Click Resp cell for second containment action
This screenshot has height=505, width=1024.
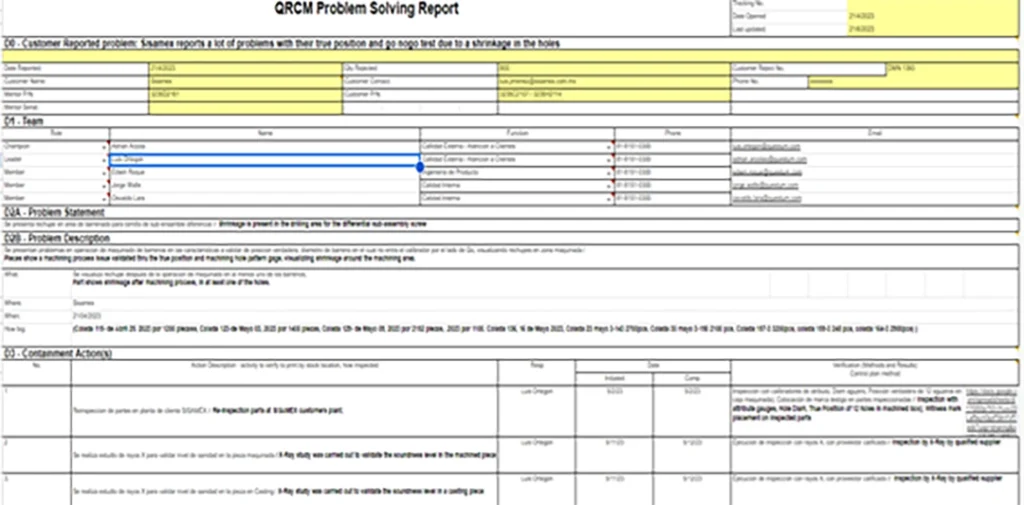pyautogui.click(x=536, y=439)
